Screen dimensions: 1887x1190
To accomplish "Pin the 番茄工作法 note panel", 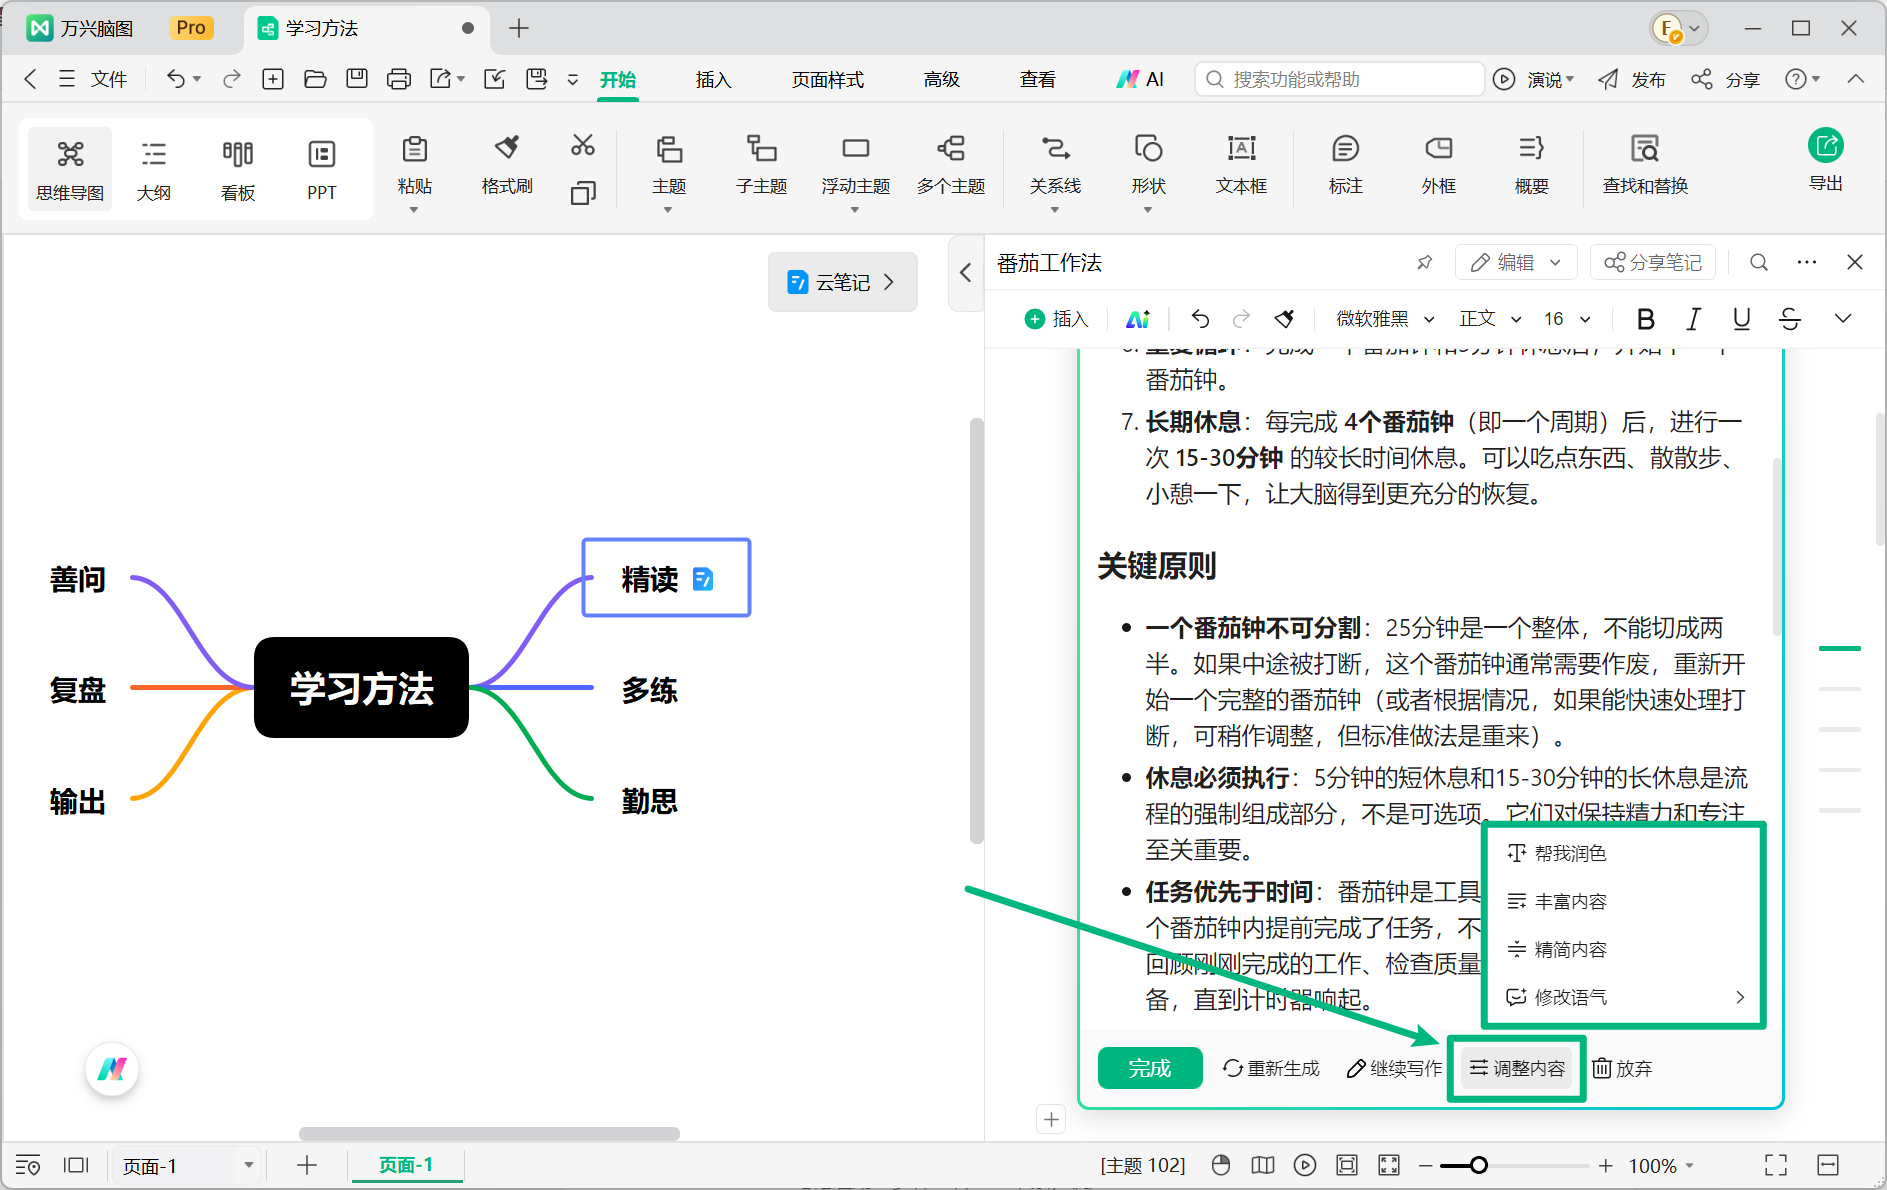I will click(x=1425, y=262).
